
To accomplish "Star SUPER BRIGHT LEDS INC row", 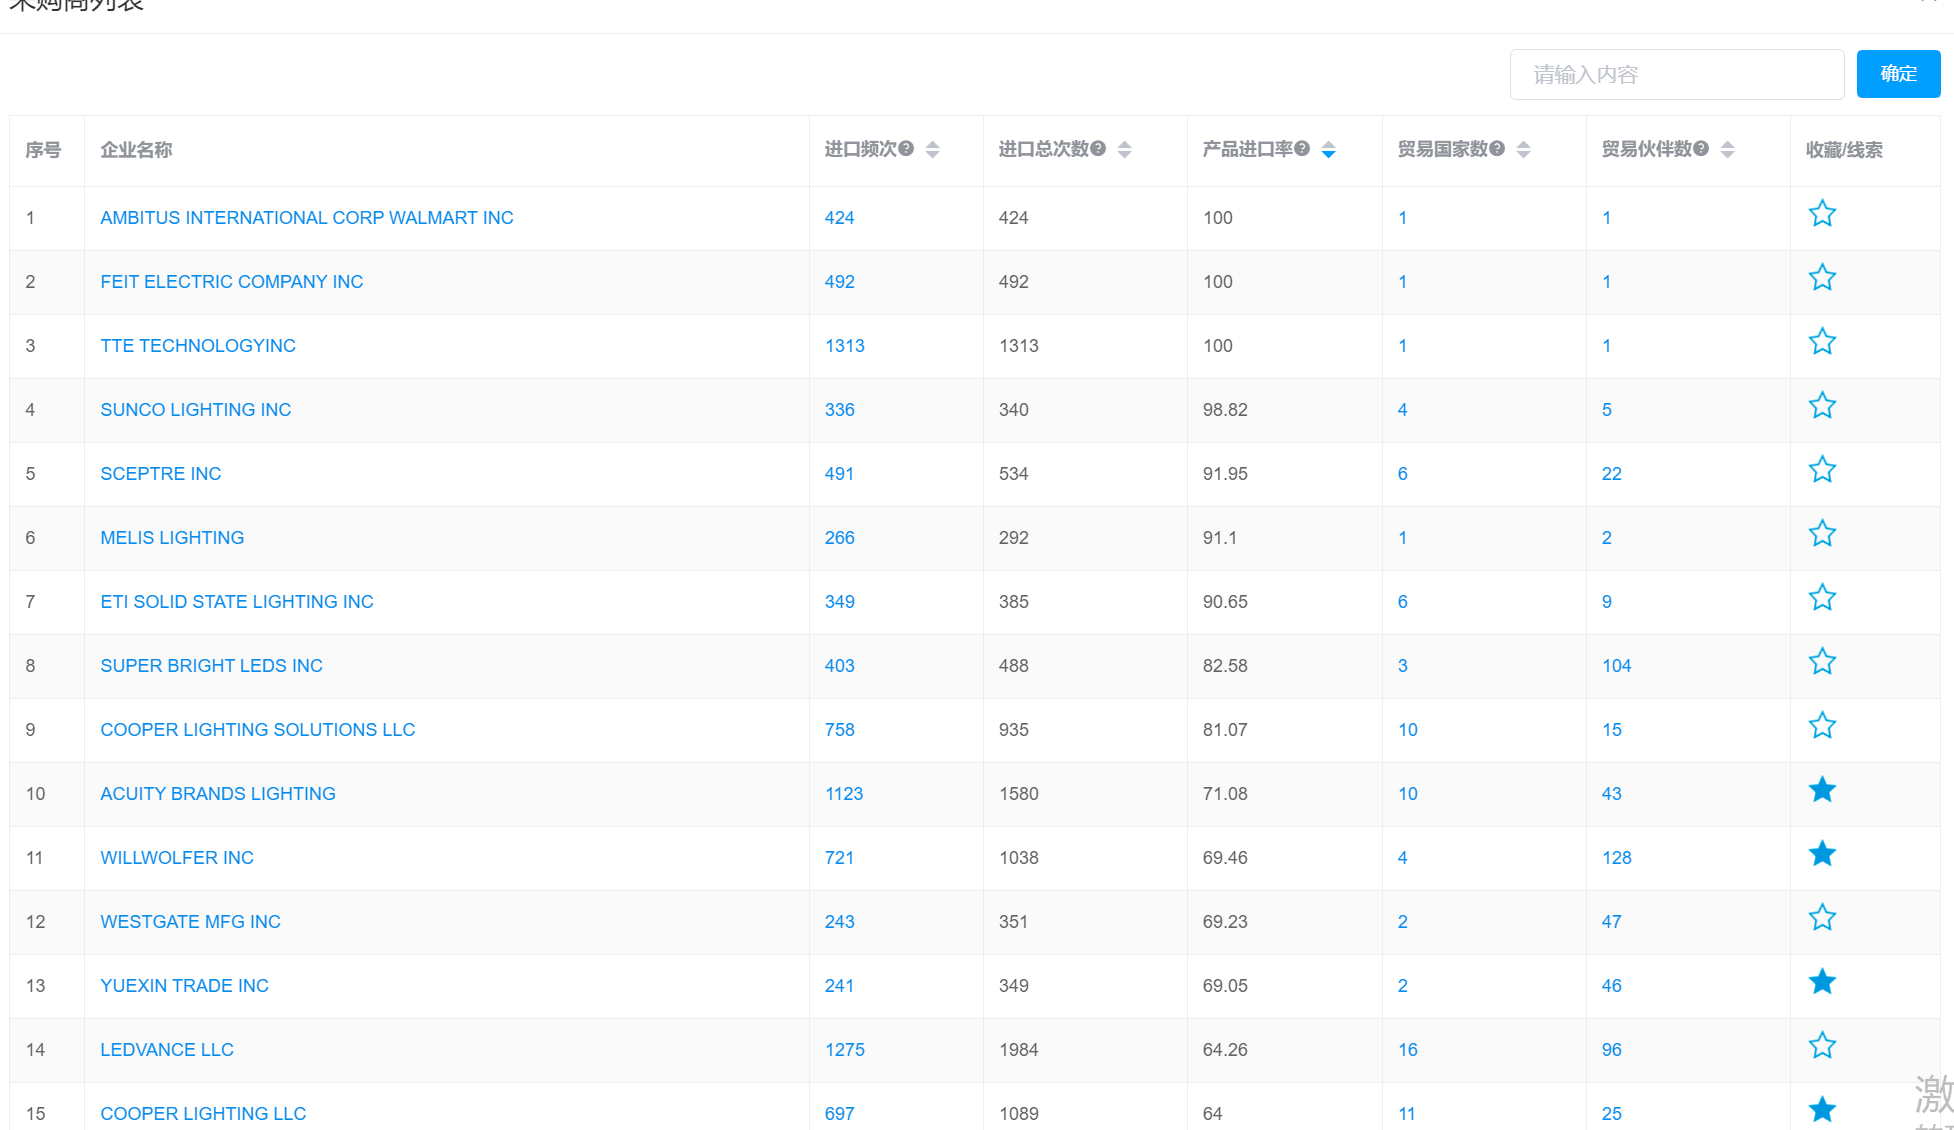I will pyautogui.click(x=1822, y=662).
